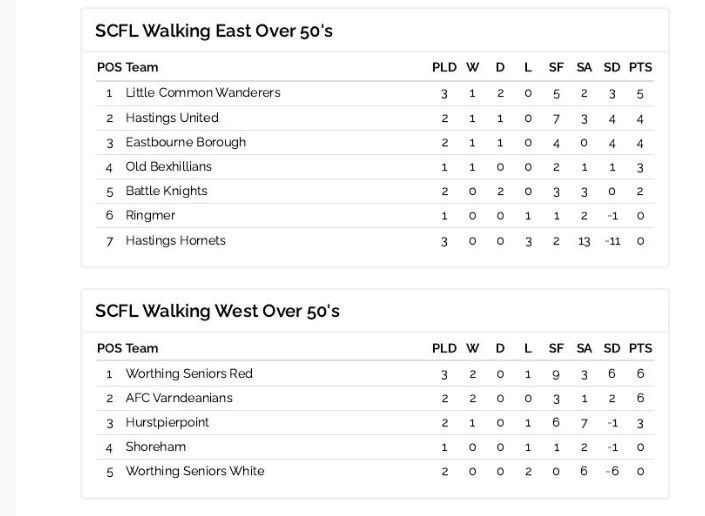Open Shoreham team link

(156, 447)
